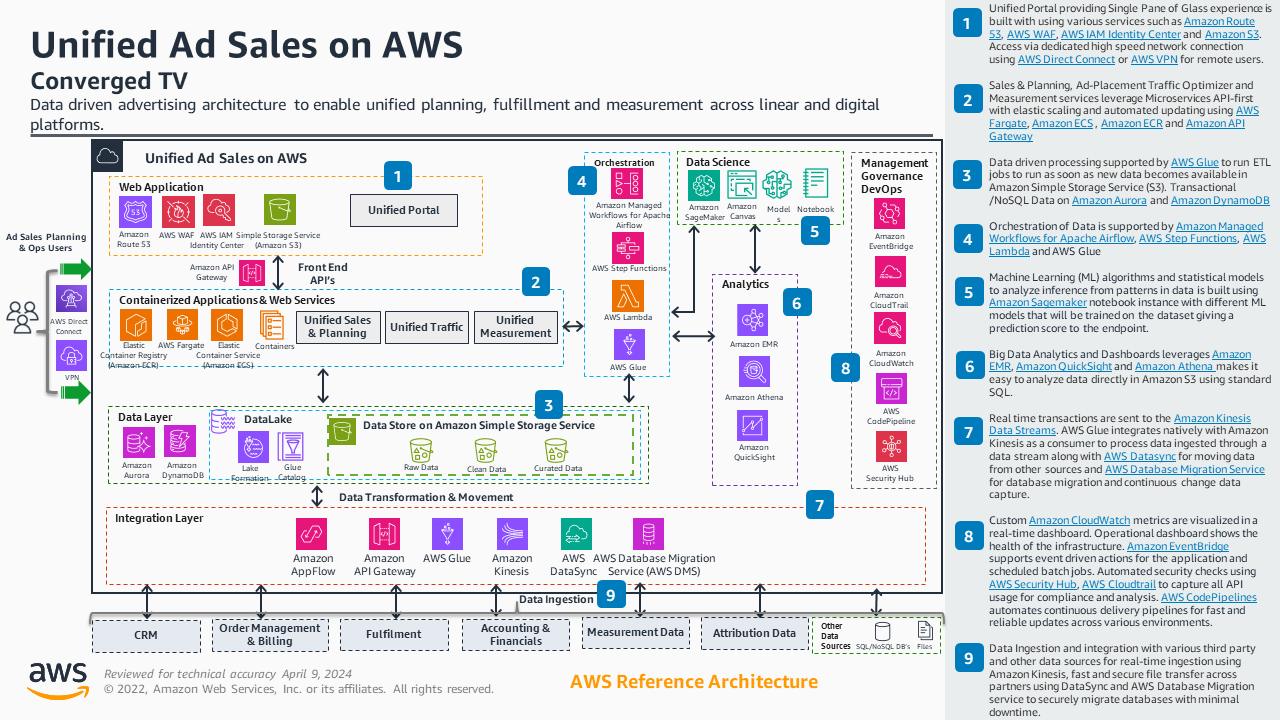Click the Raw Data bucket icon

point(421,449)
